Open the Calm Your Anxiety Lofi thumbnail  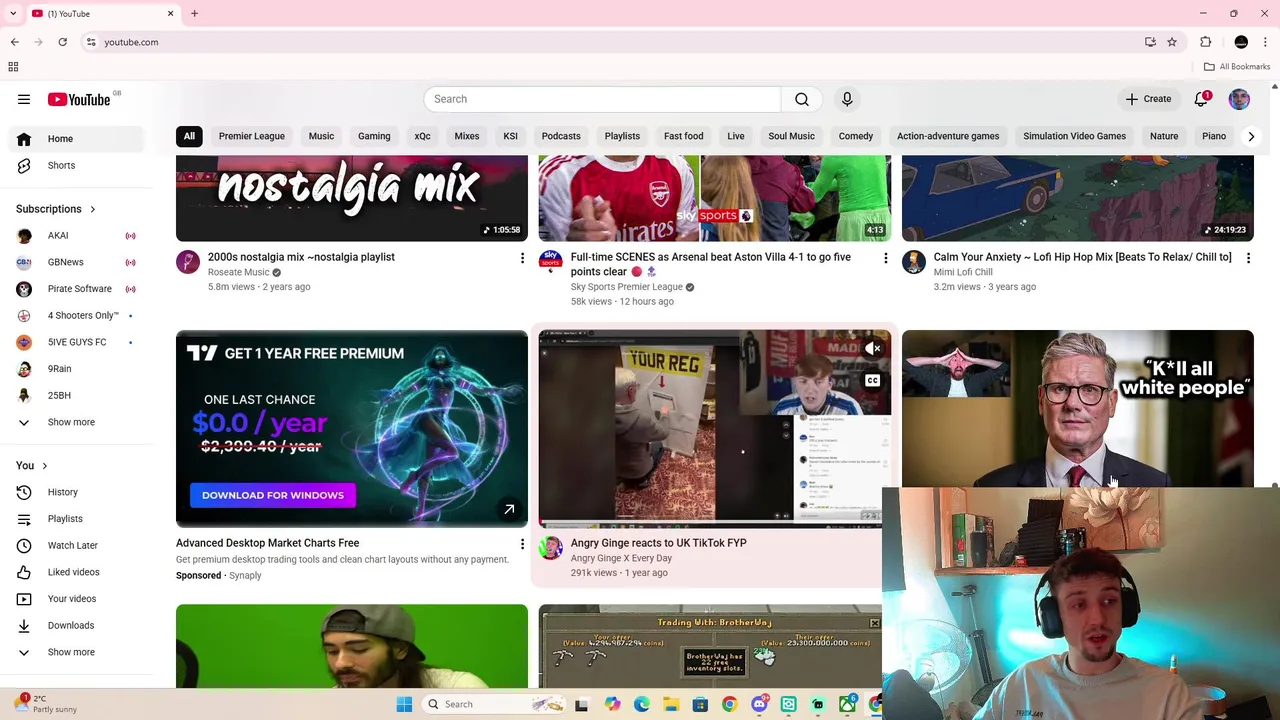(x=1078, y=198)
